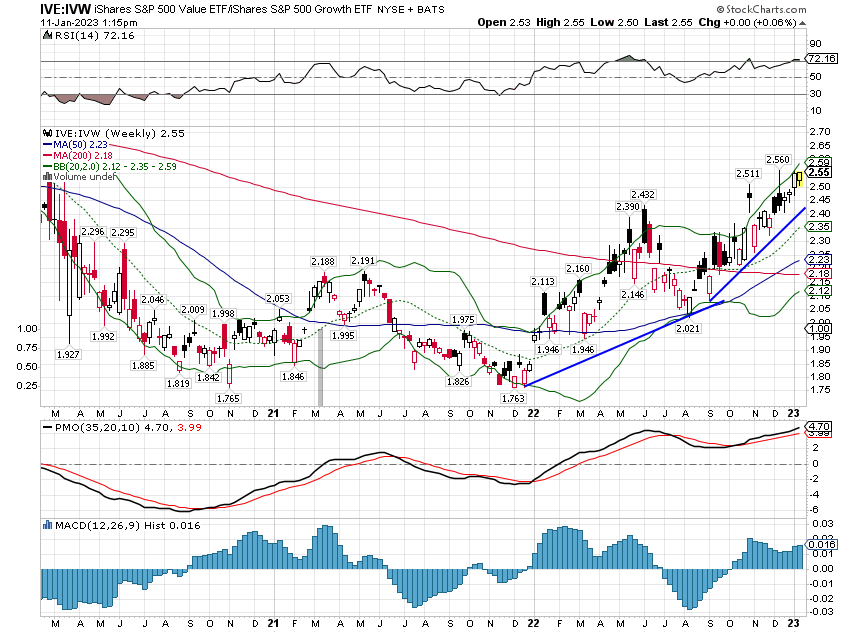
Task: Click the 1.992 low price label
Action: point(104,337)
